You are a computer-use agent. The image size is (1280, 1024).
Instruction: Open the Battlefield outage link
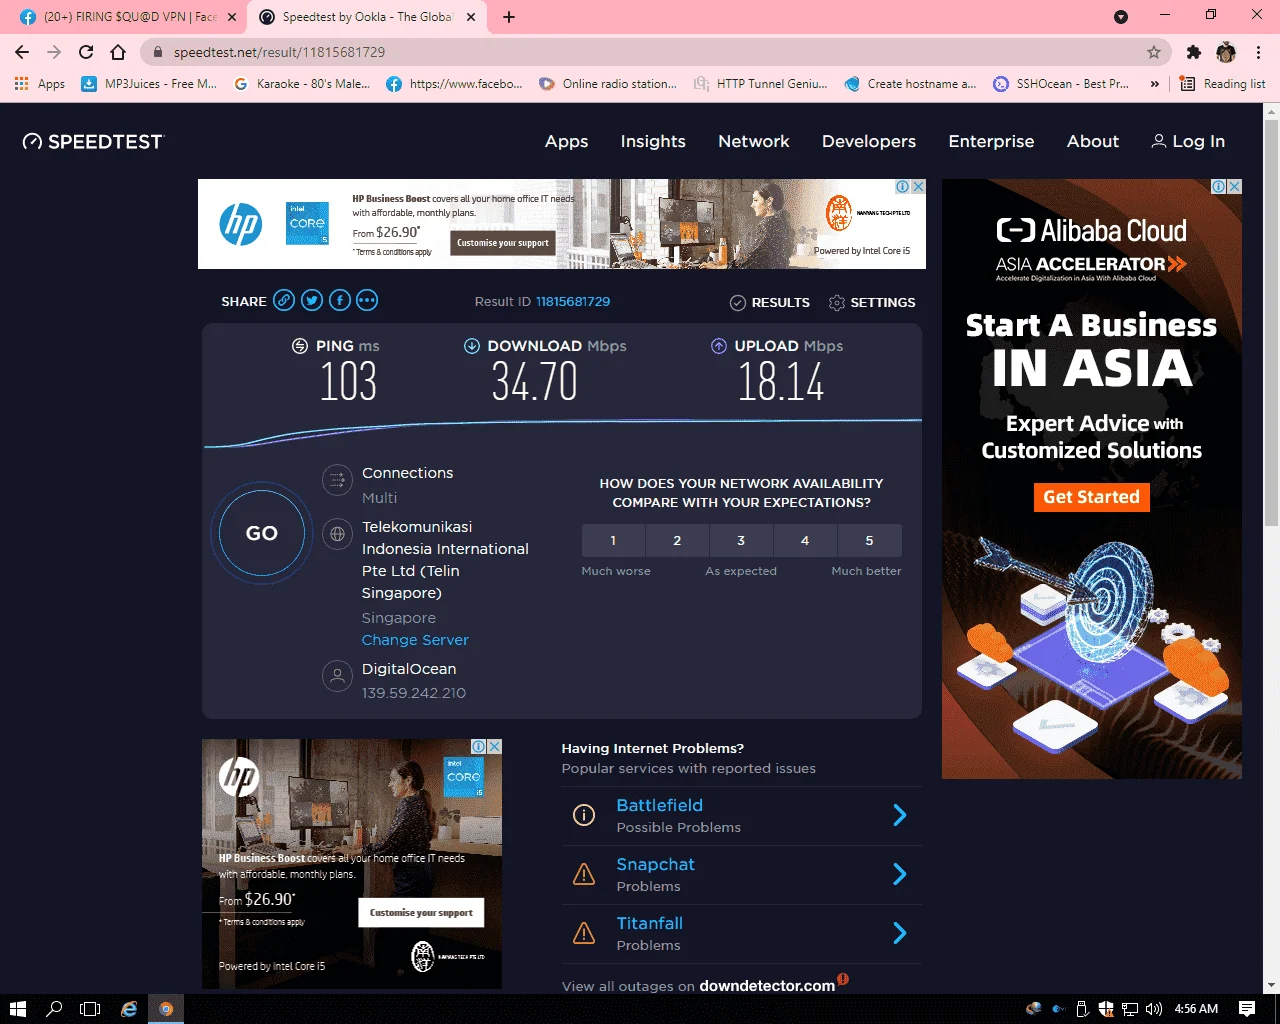(659, 805)
